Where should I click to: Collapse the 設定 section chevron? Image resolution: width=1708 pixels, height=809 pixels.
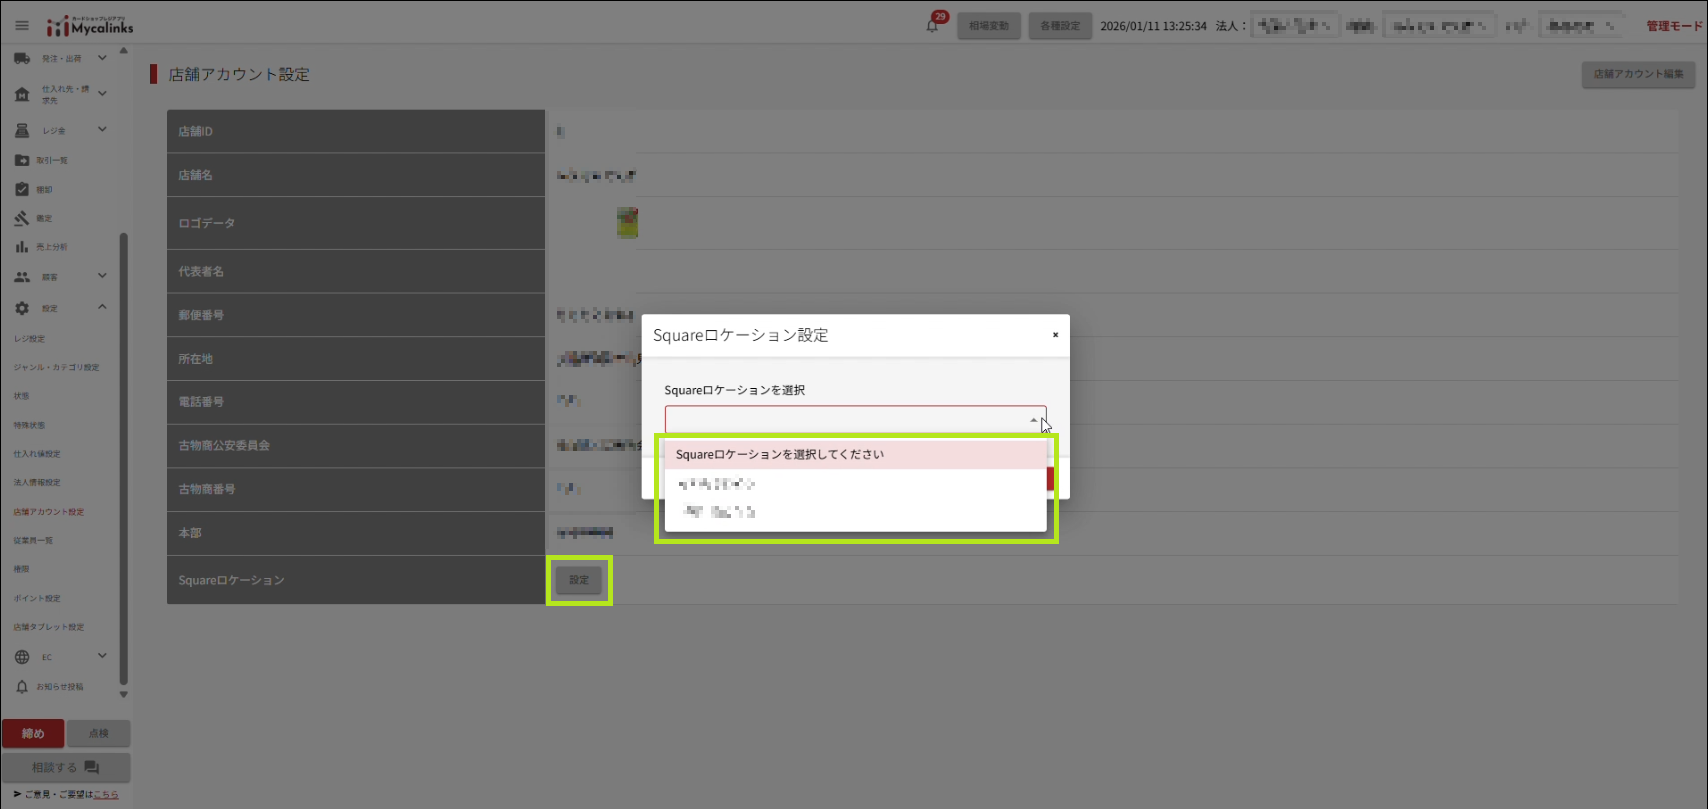pyautogui.click(x=102, y=307)
